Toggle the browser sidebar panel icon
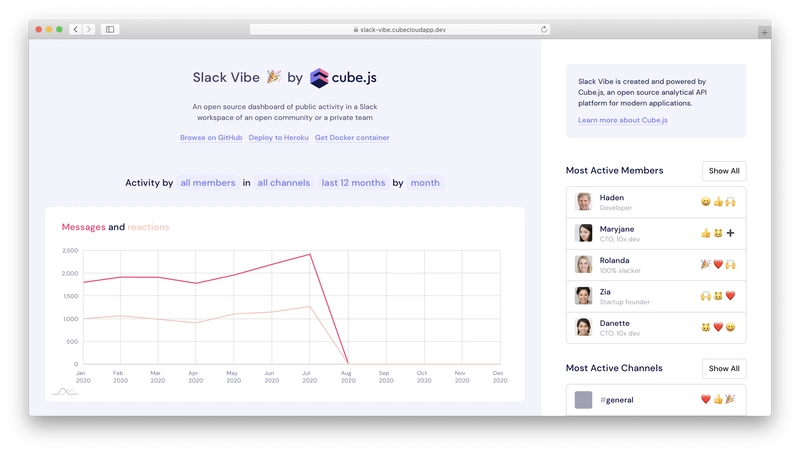 pyautogui.click(x=110, y=30)
